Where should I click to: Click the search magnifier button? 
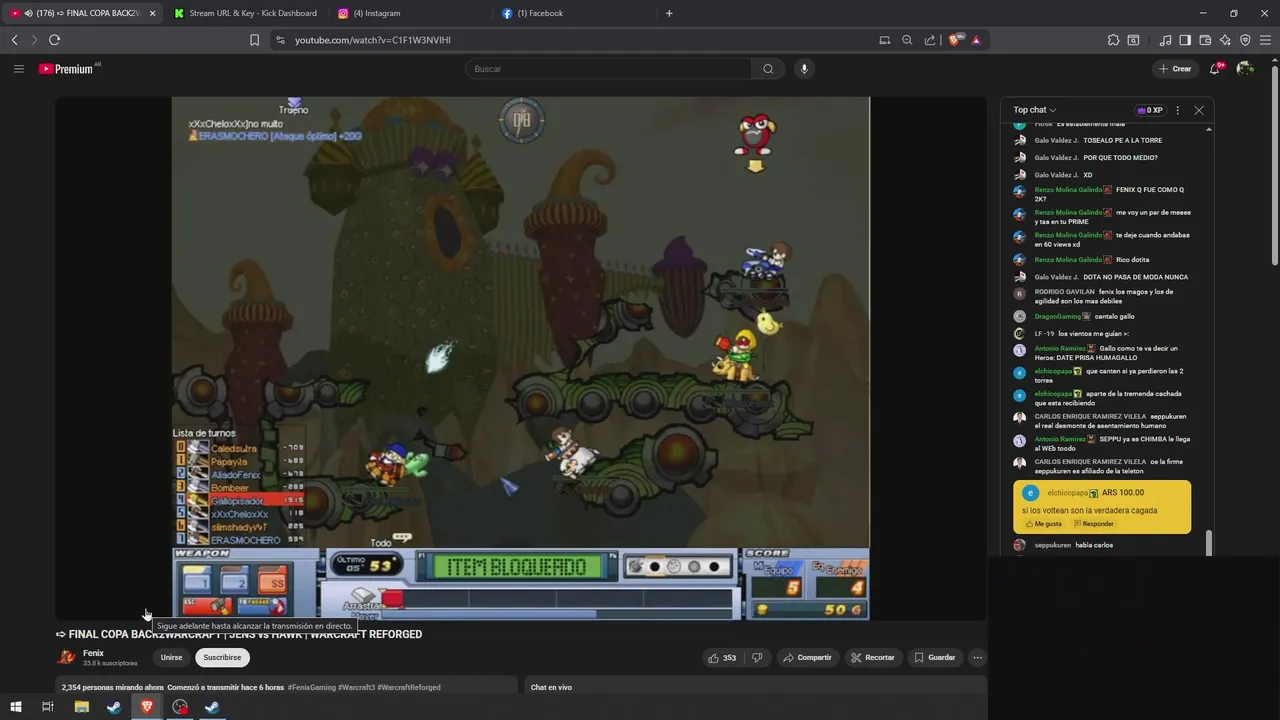(768, 69)
